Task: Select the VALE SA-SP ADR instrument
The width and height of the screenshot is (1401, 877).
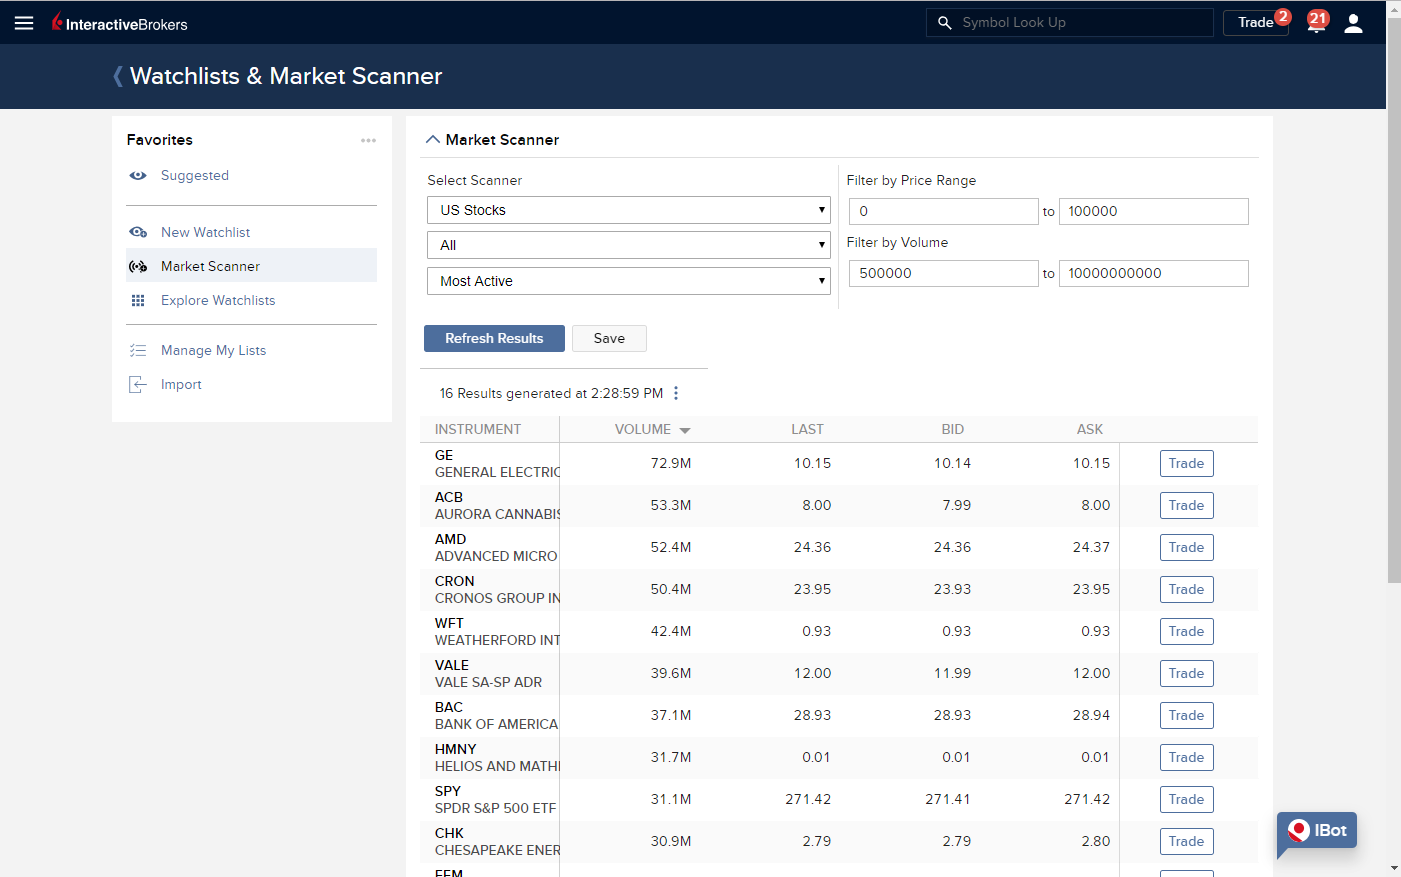Action: click(489, 674)
